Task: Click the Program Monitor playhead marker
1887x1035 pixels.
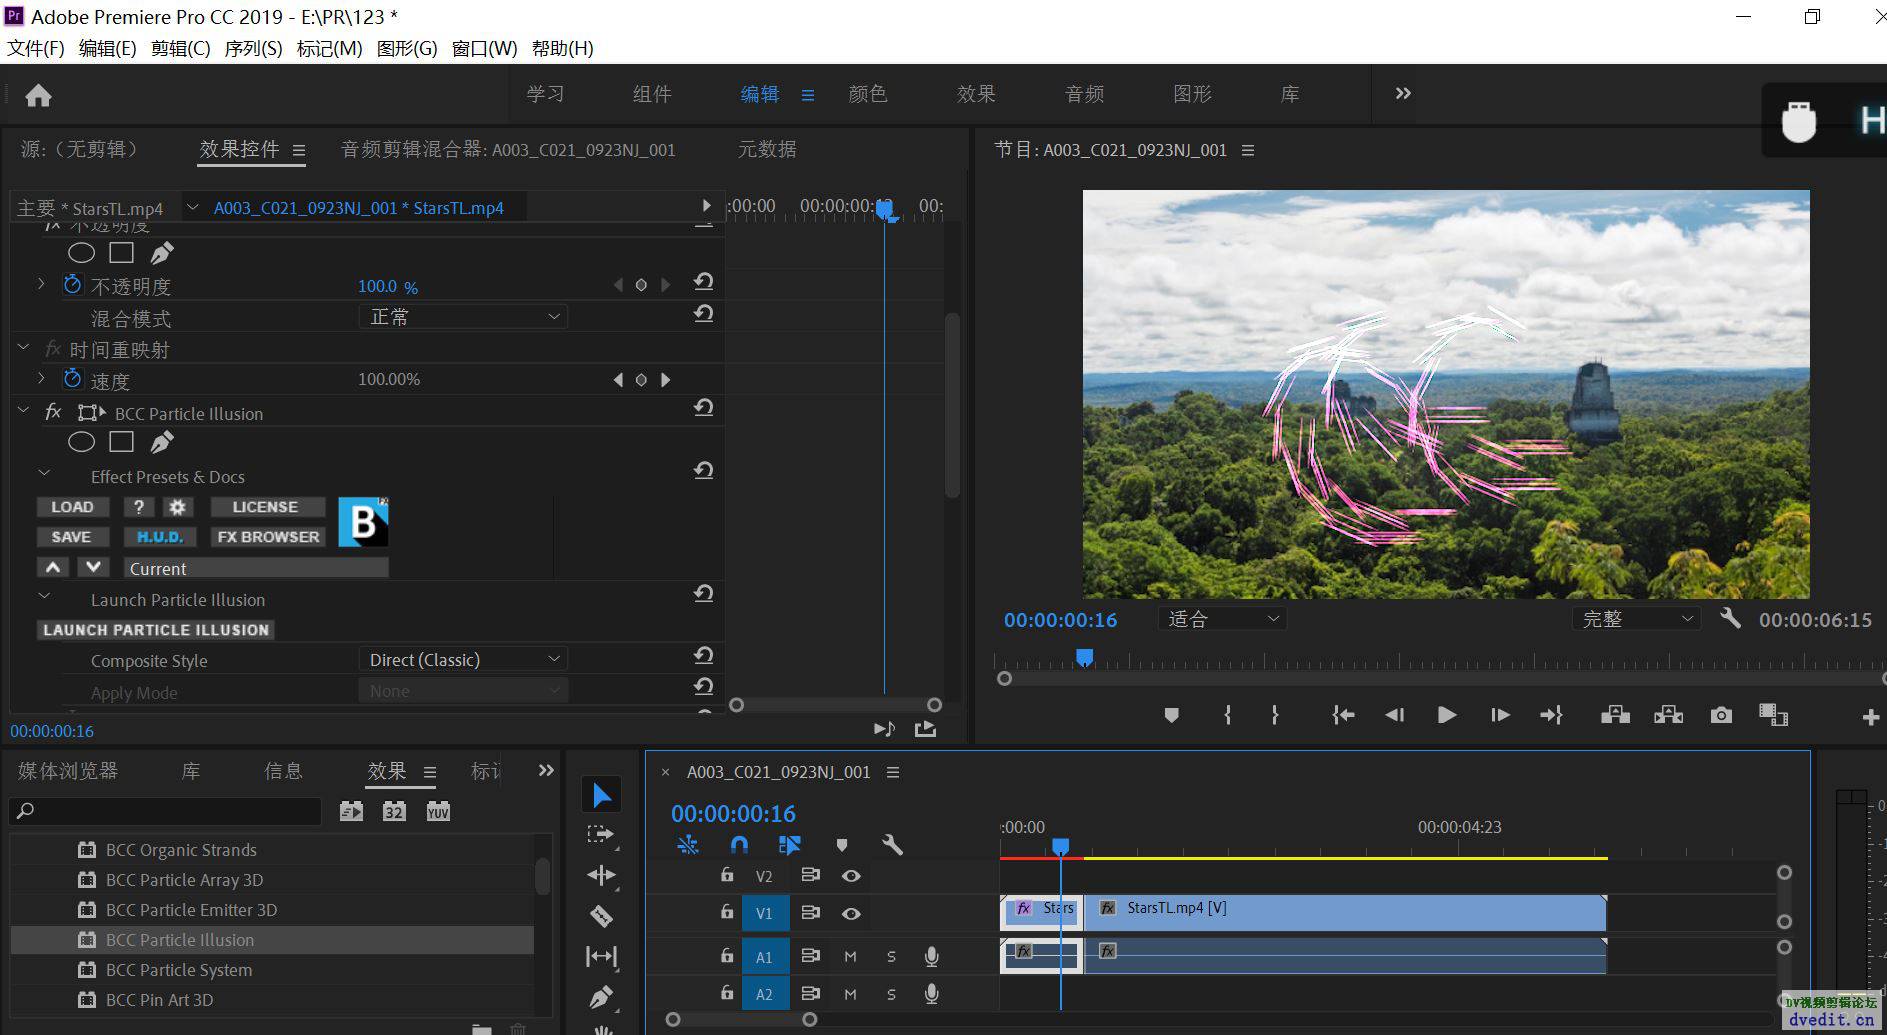Action: tap(1084, 657)
